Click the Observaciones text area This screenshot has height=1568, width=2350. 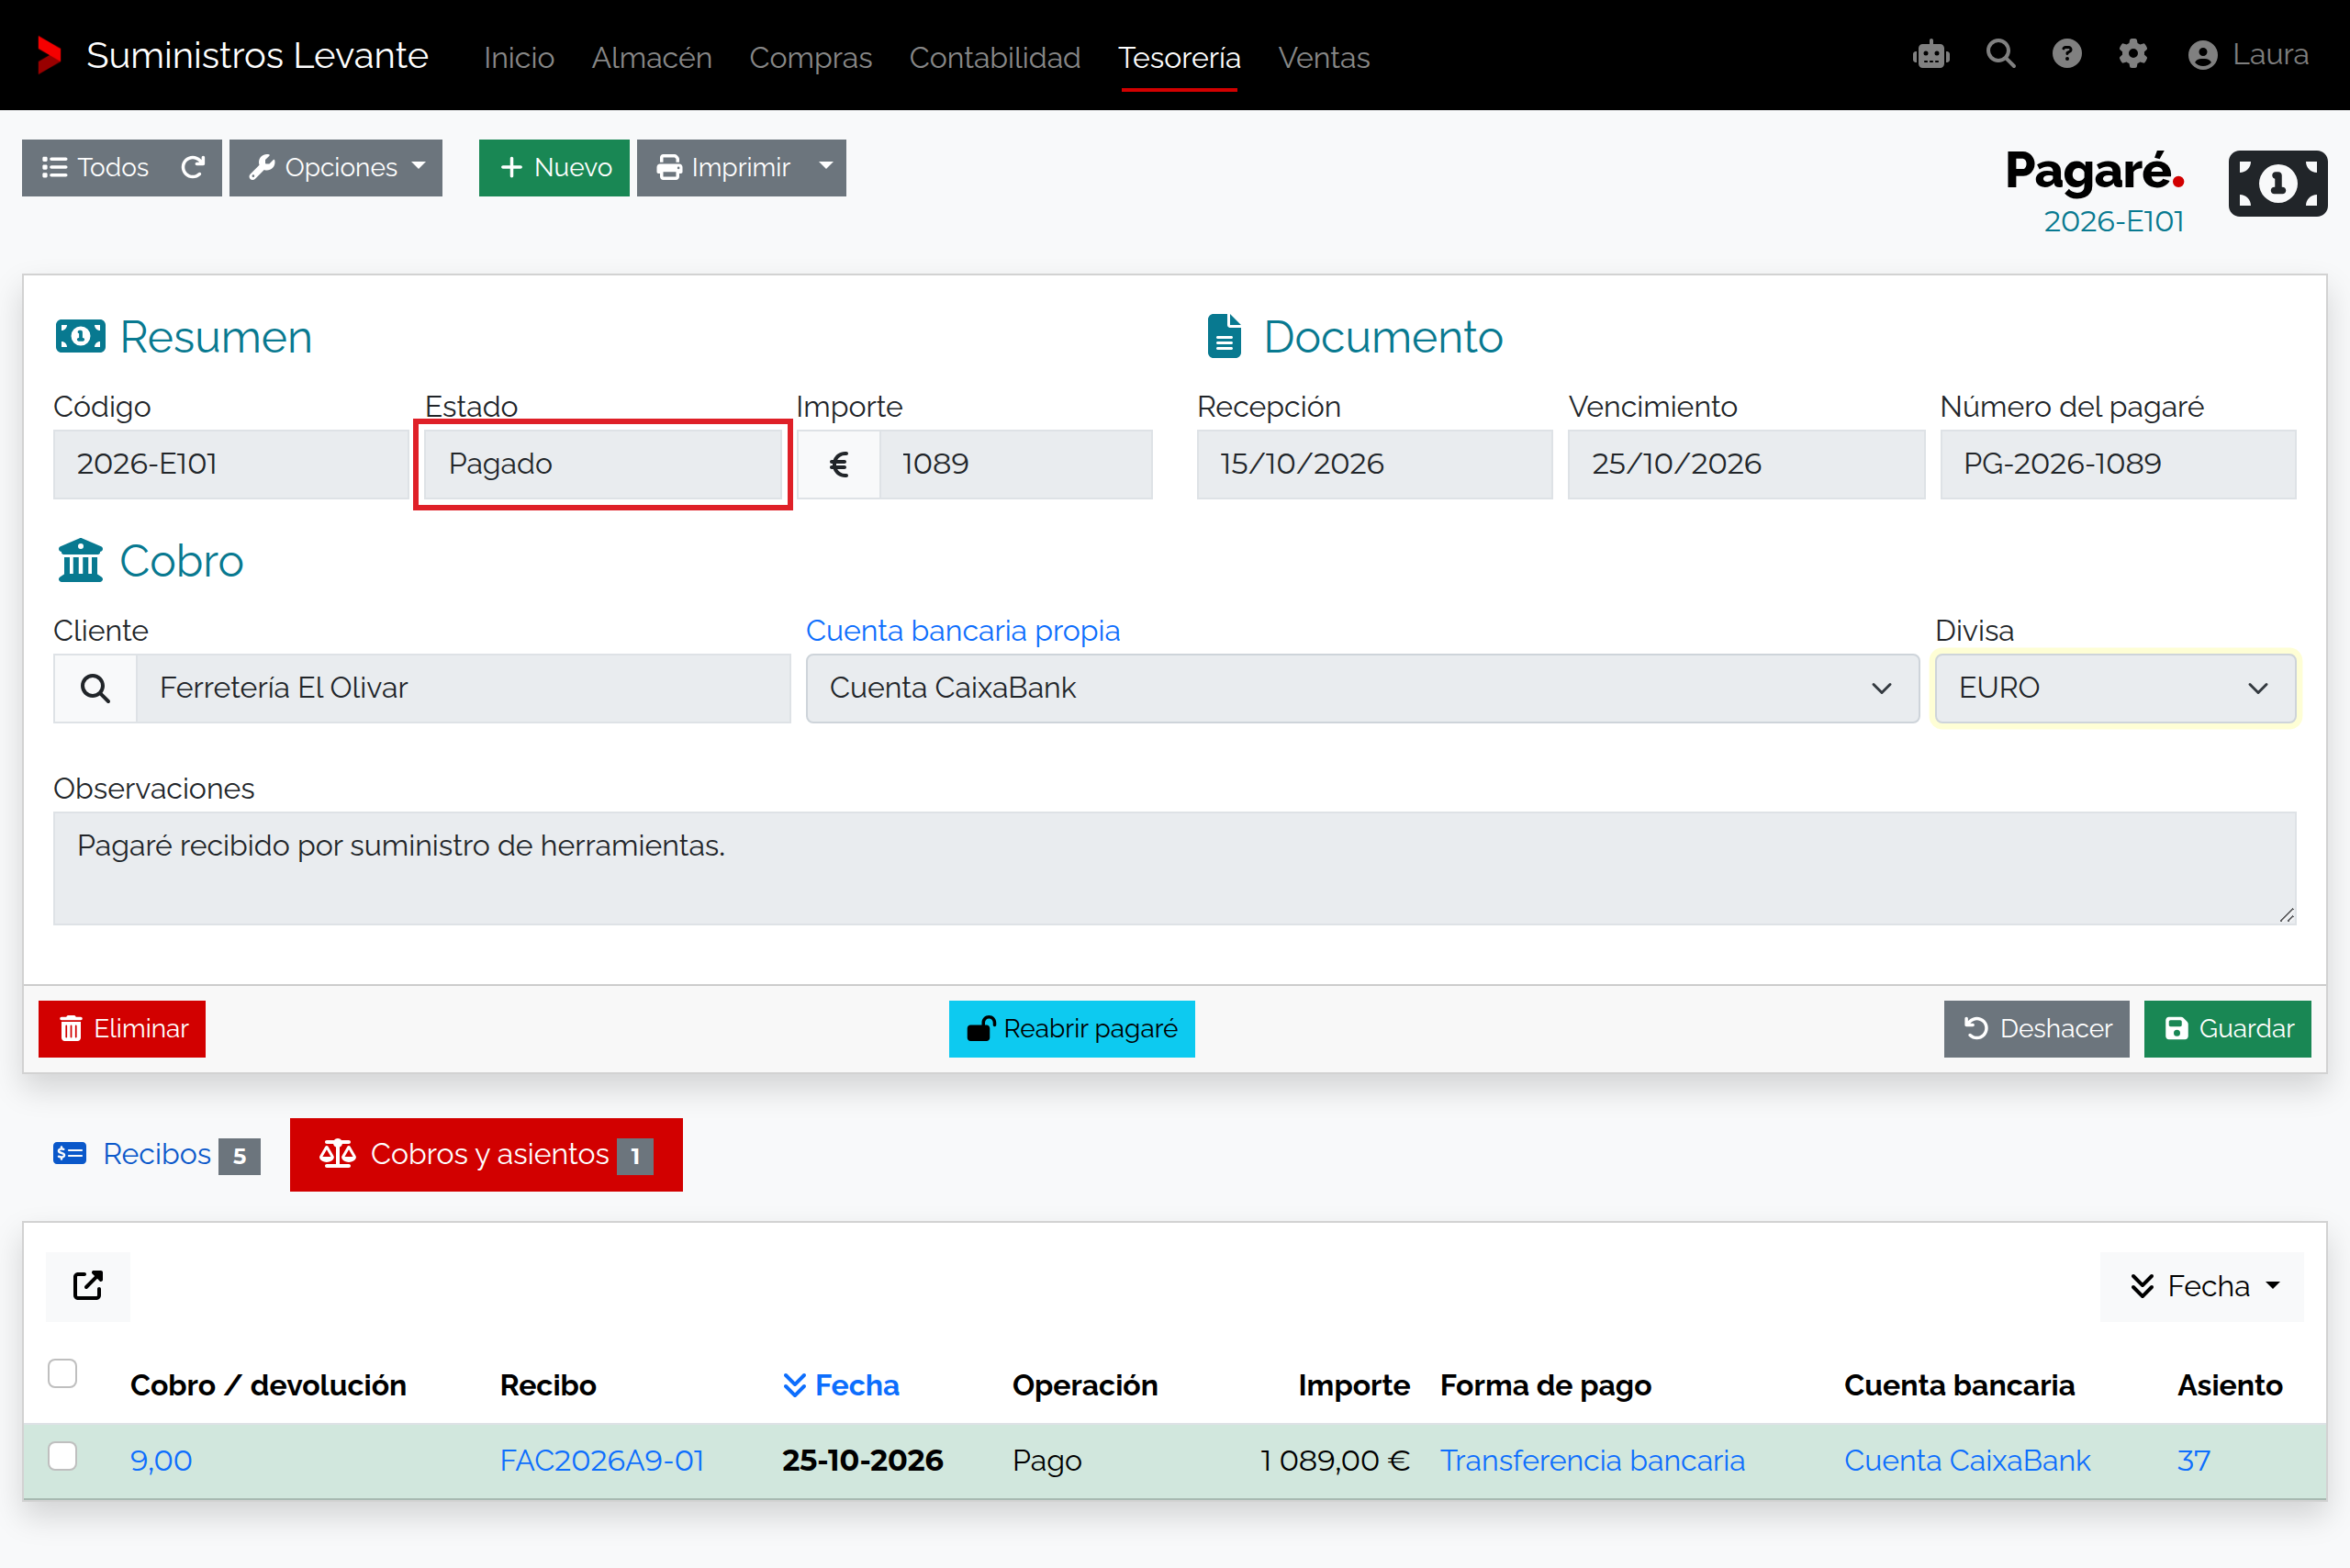(x=1174, y=868)
